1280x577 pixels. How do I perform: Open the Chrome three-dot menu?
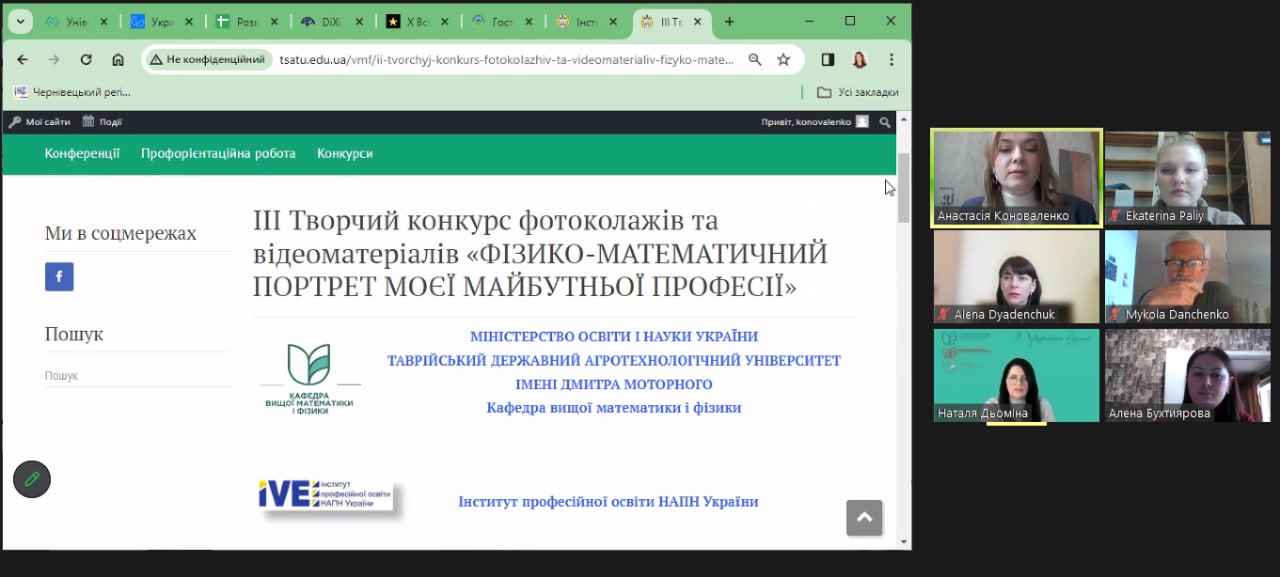point(891,60)
